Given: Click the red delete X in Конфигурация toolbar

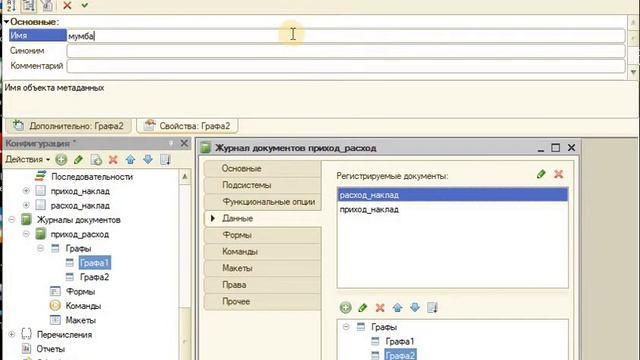Looking at the screenshot, I should point(113,160).
